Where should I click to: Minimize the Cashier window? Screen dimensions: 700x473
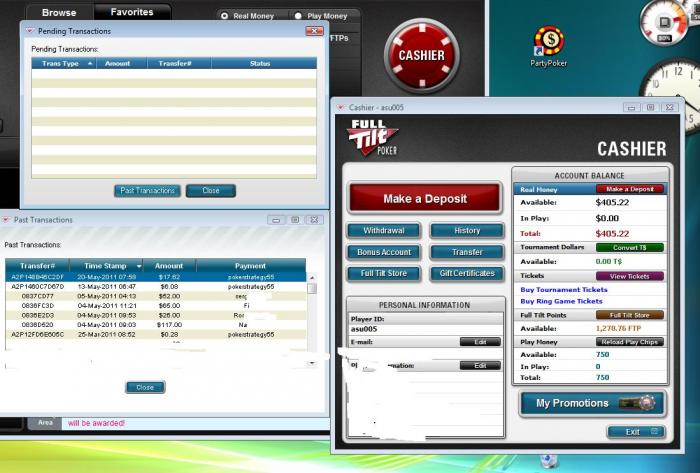pyautogui.click(x=632, y=108)
